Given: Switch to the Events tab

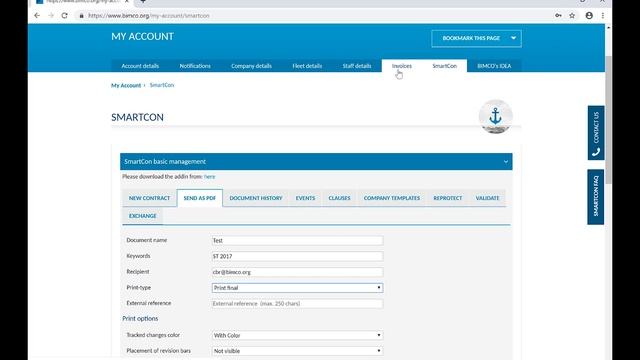Looking at the screenshot, I should click(305, 198).
